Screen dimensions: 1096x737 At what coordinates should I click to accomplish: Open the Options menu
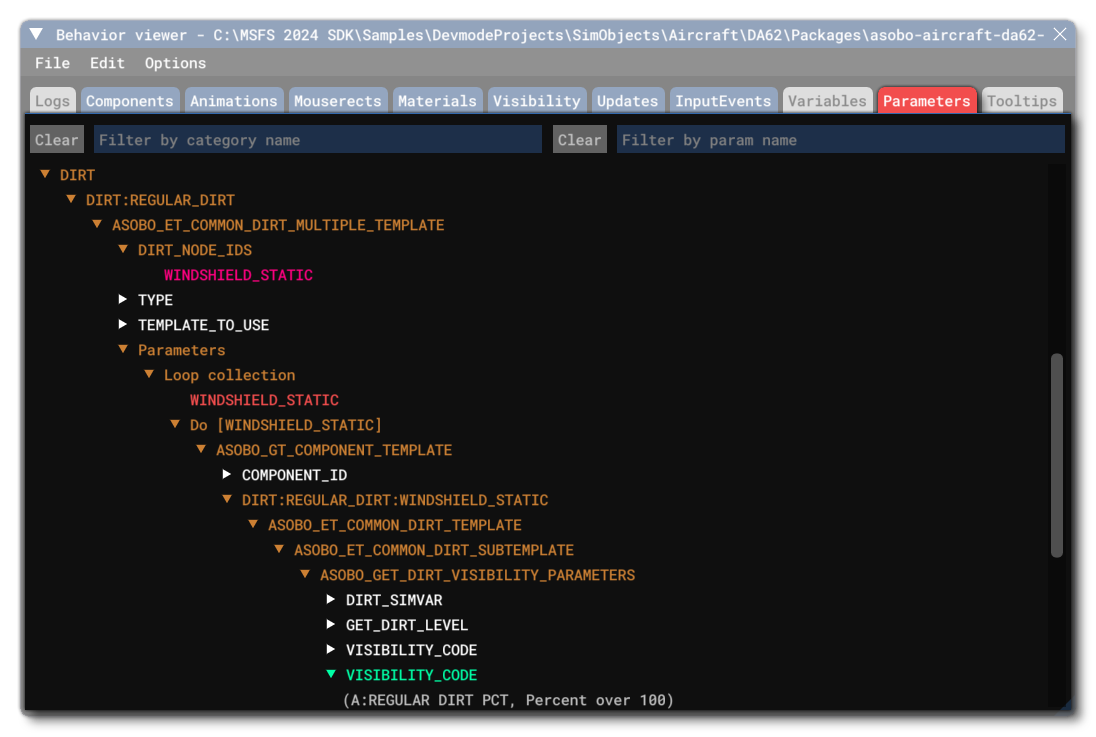pyautogui.click(x=175, y=63)
